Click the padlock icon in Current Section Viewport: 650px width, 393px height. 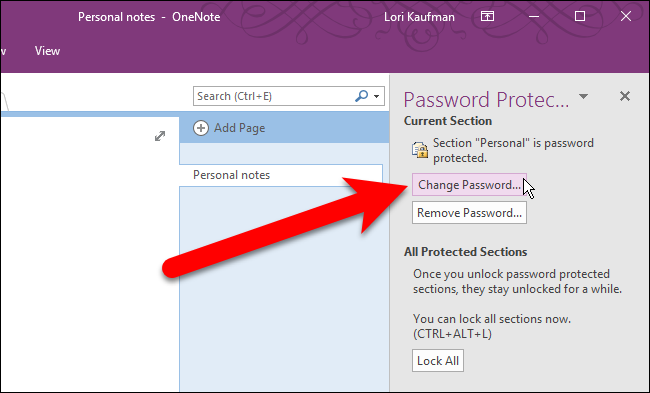click(420, 150)
